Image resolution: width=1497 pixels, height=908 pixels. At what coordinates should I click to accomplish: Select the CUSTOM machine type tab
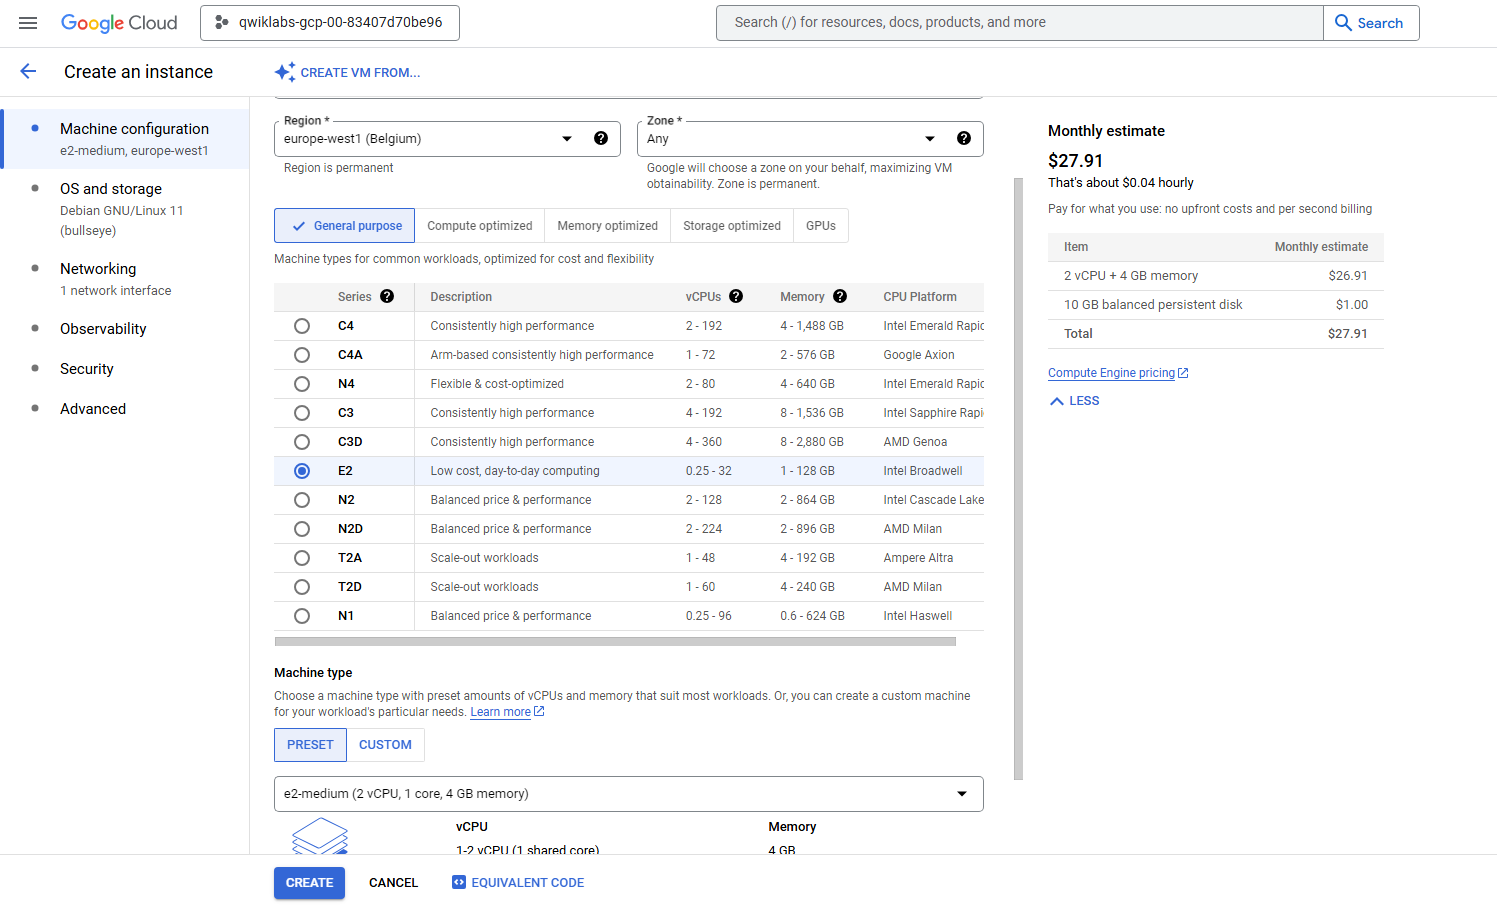(x=385, y=745)
